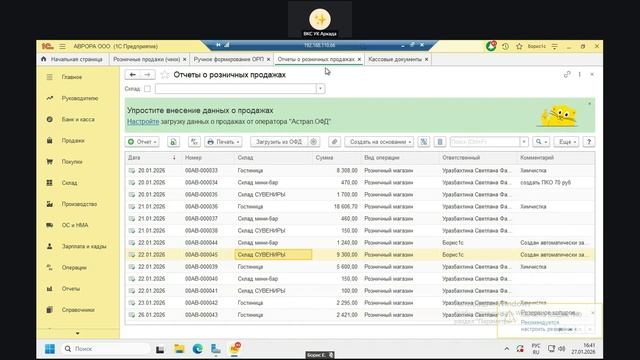640x360 pixels.
Task: Open the form's more options dots icon
Action: click(580, 75)
